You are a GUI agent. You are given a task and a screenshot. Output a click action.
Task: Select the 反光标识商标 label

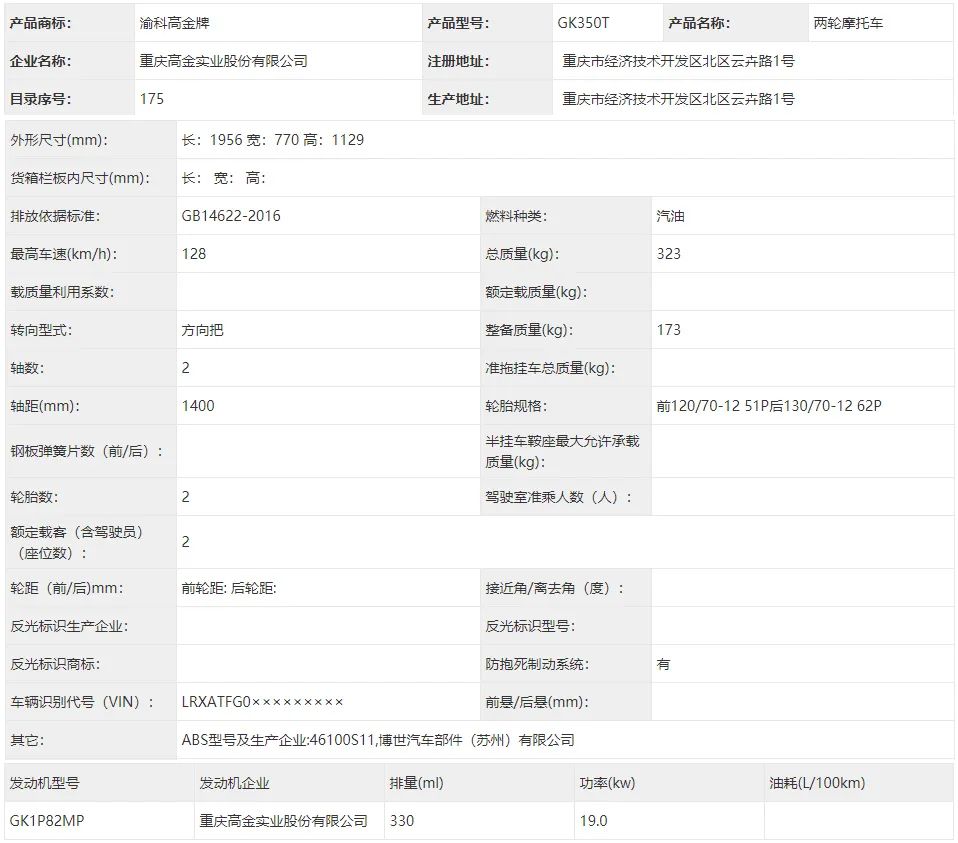[x=55, y=665]
